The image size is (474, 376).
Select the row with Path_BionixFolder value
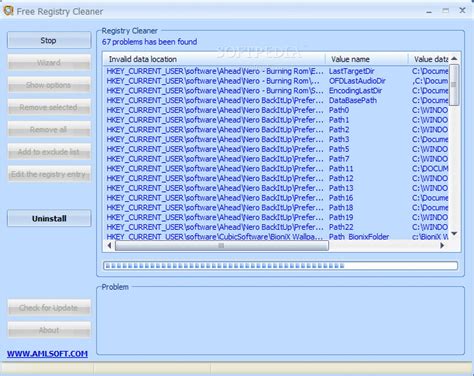[x=277, y=236]
